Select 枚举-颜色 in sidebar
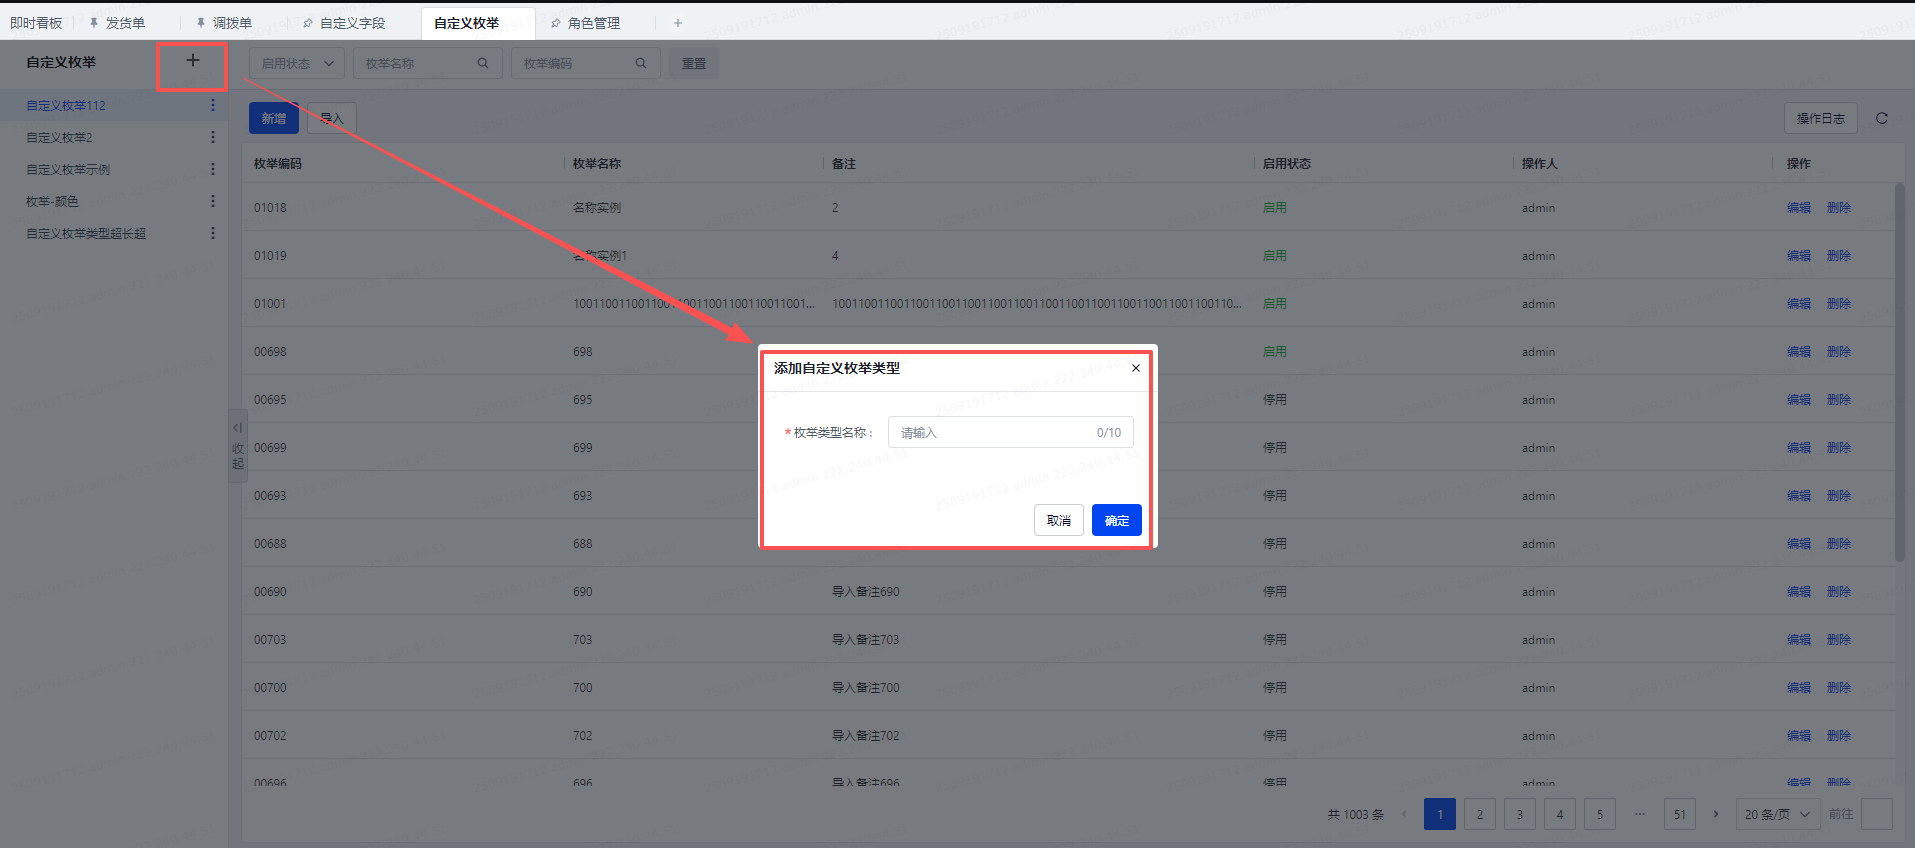This screenshot has width=1915, height=848. click(52, 201)
